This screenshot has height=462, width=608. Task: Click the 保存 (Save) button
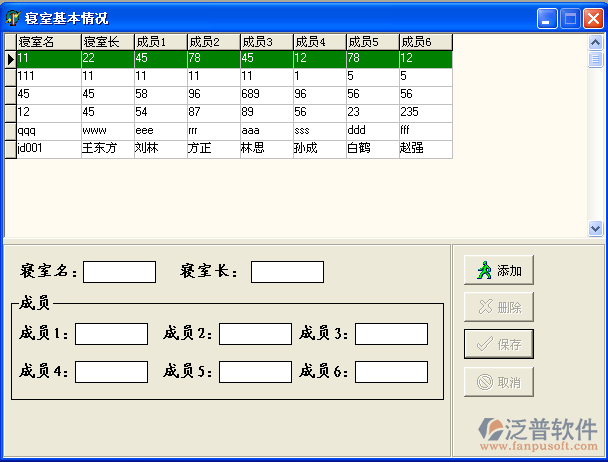(x=498, y=344)
